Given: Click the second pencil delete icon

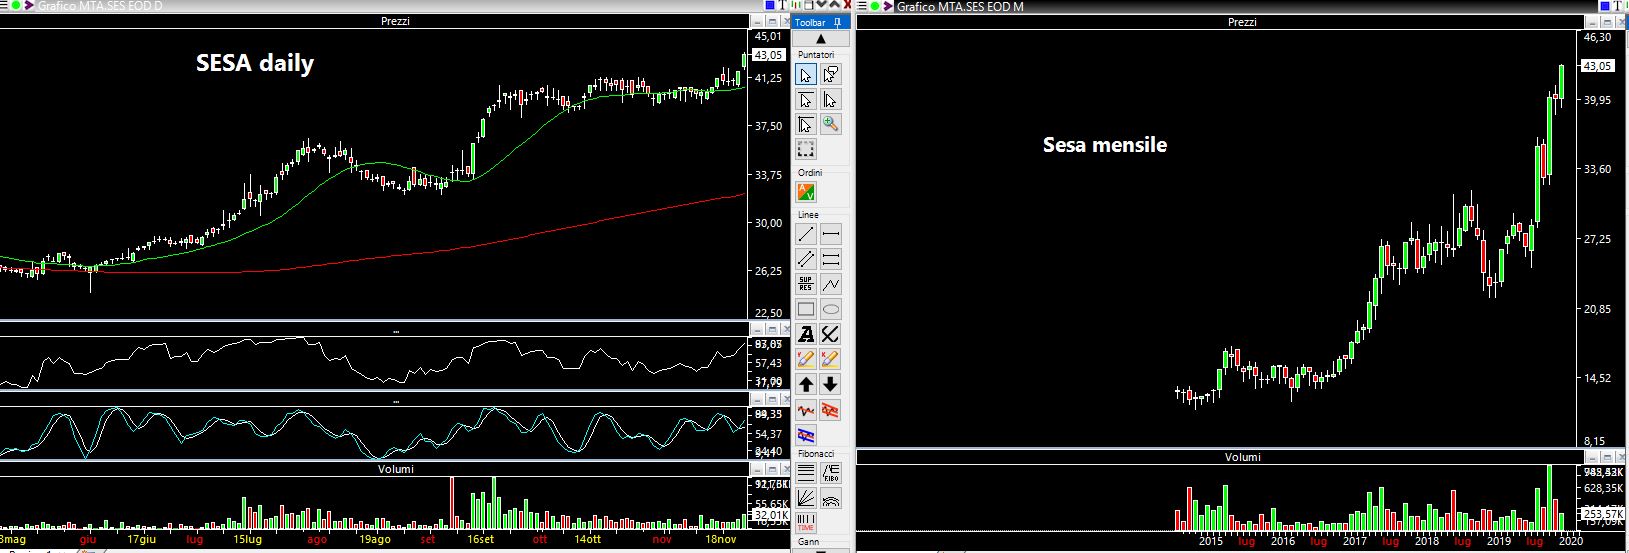Looking at the screenshot, I should 830,359.
